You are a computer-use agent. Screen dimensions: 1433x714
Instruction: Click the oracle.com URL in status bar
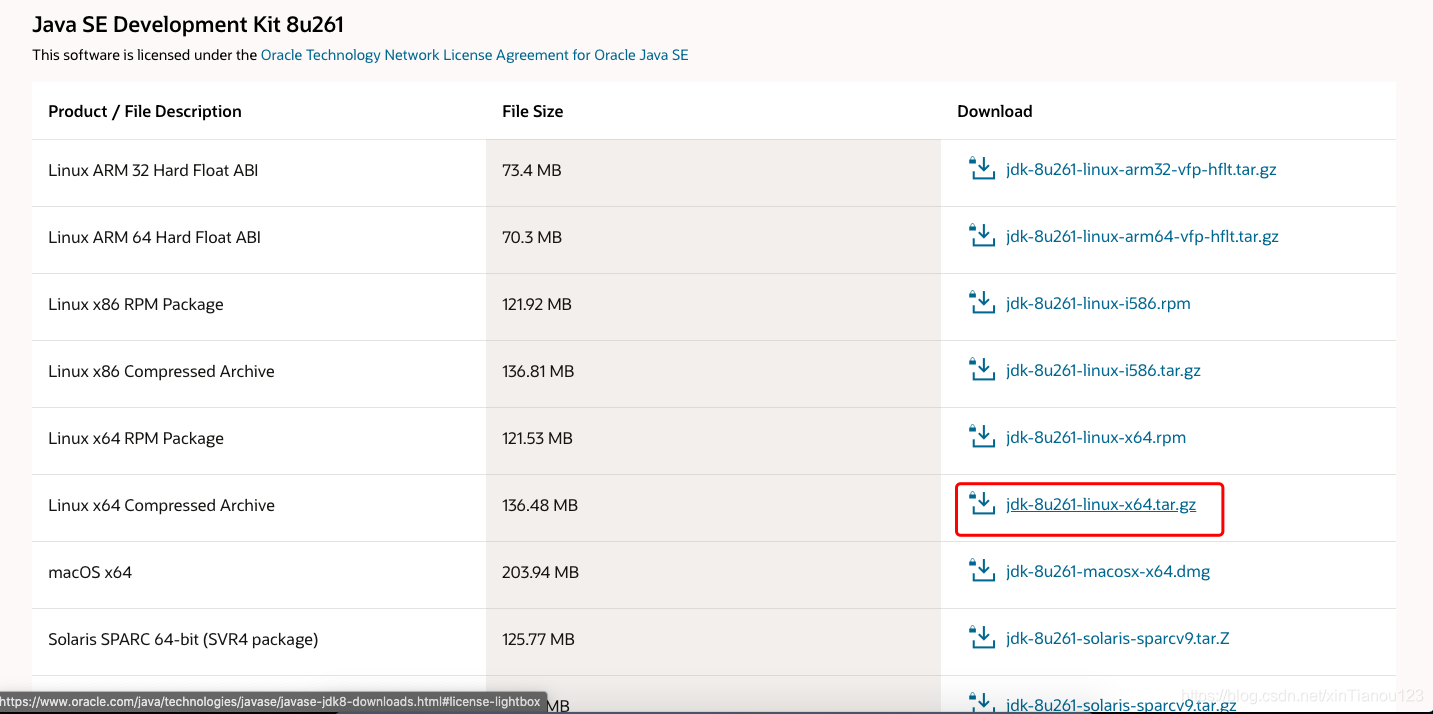271,702
